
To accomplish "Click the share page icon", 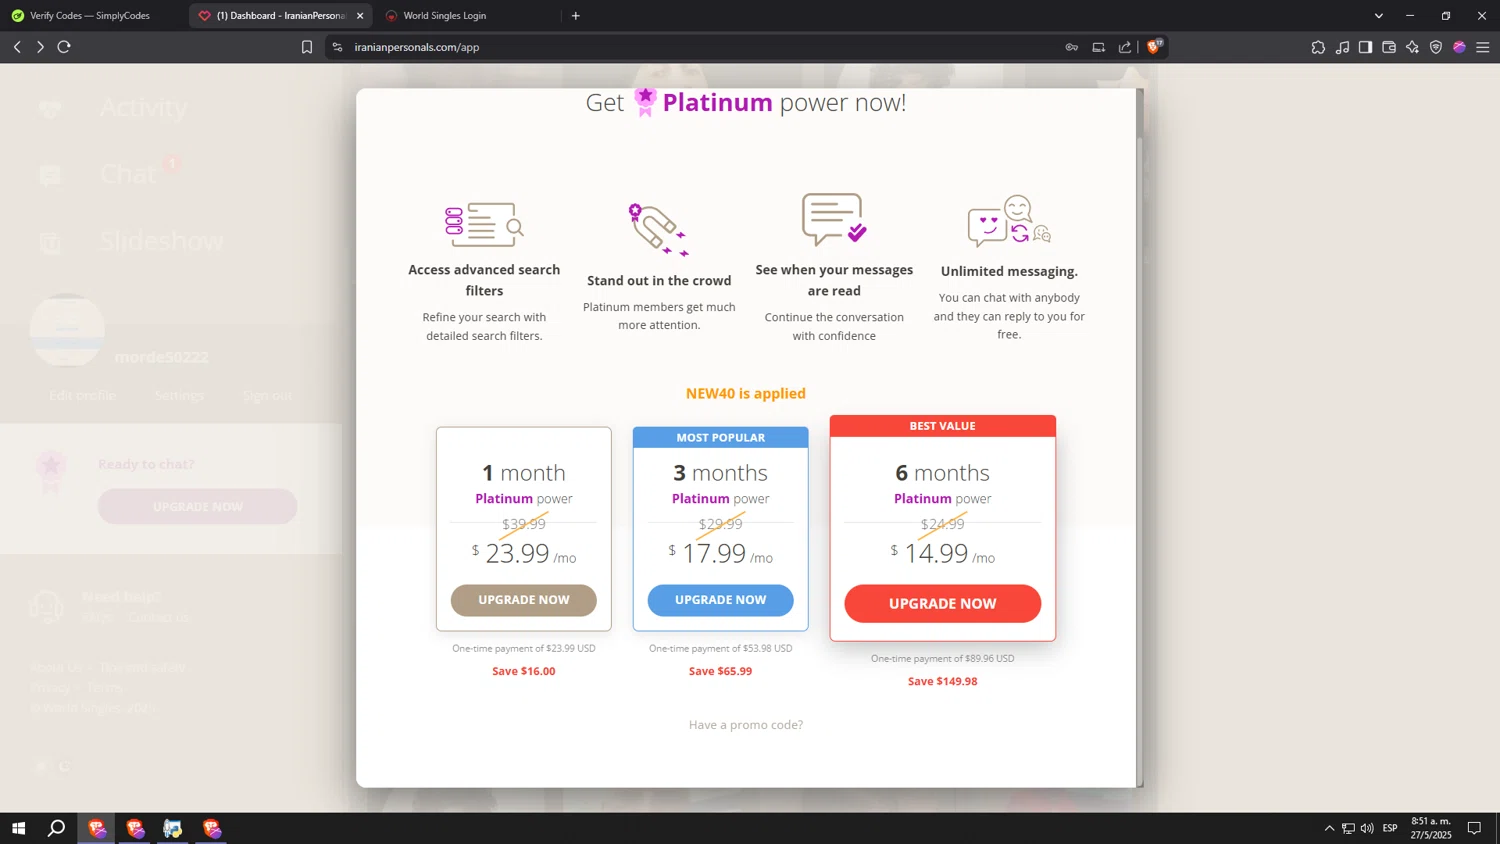I will click(x=1125, y=47).
